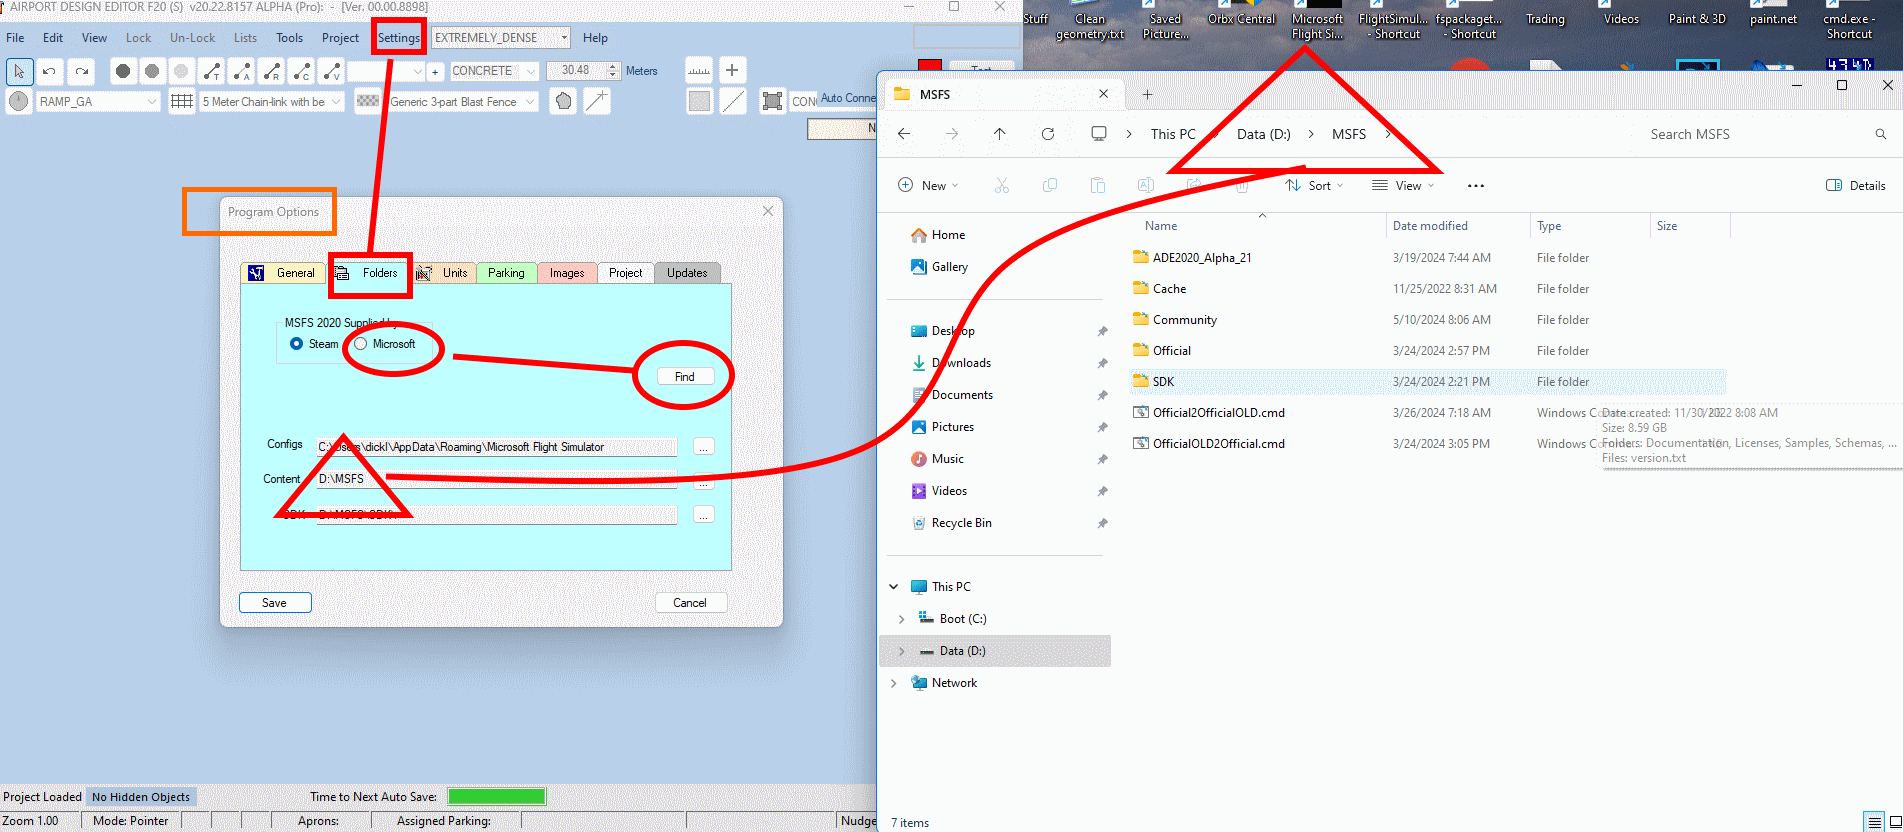Click the search magnifier in Explorer
The width and height of the screenshot is (1903, 832).
[1881, 134]
